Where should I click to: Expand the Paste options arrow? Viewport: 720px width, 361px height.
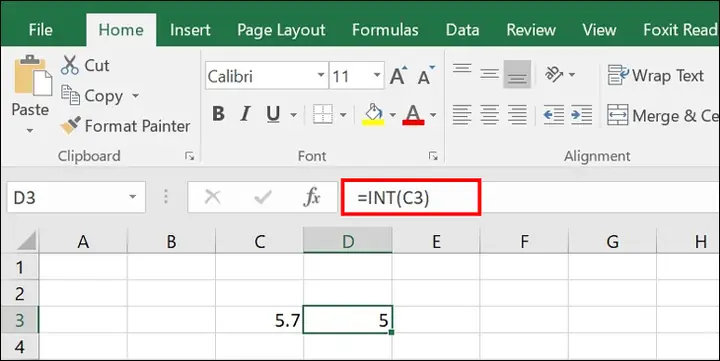pos(30,130)
